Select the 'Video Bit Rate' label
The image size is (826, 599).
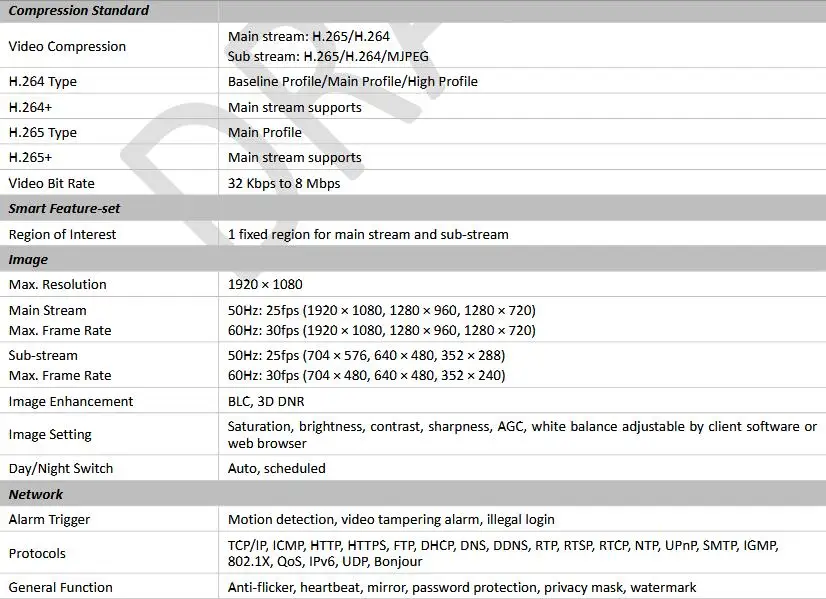tap(52, 183)
